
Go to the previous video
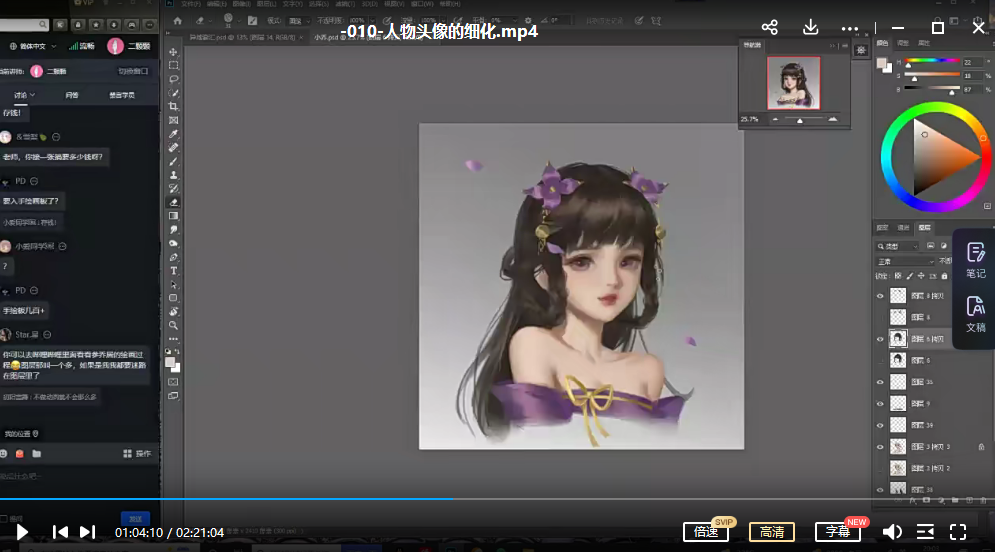(x=60, y=532)
